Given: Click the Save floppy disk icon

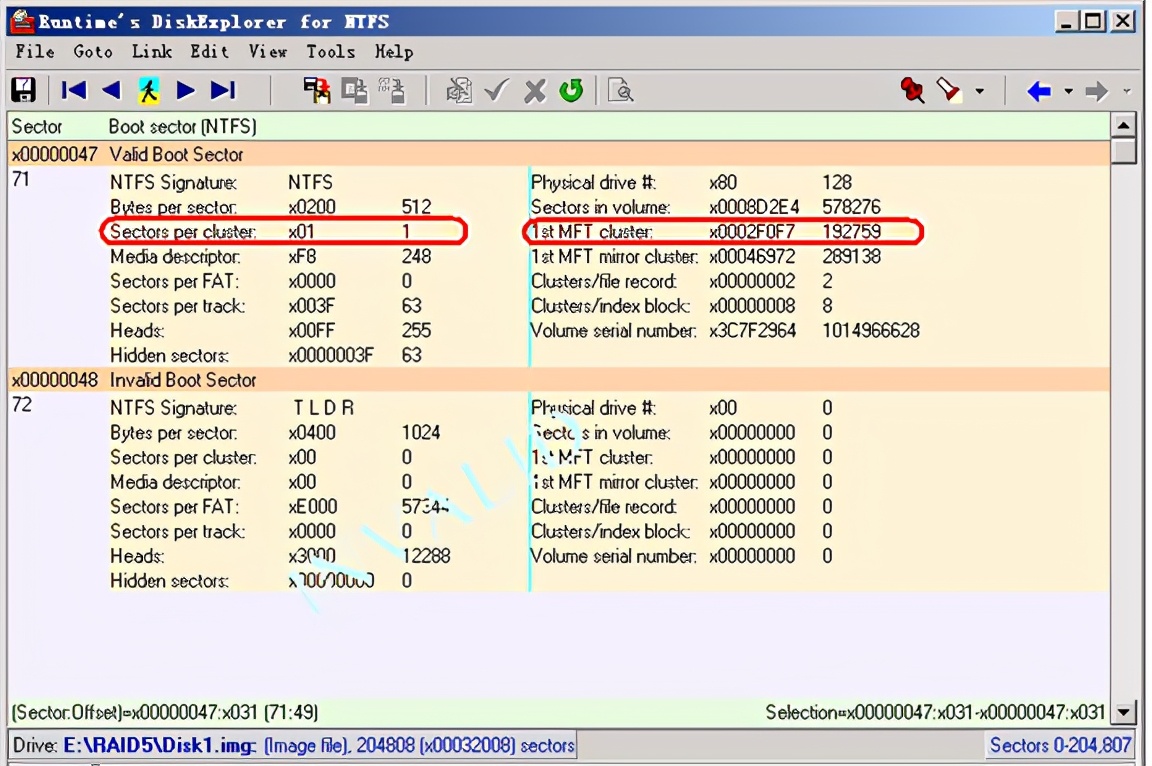Looking at the screenshot, I should coord(23,91).
